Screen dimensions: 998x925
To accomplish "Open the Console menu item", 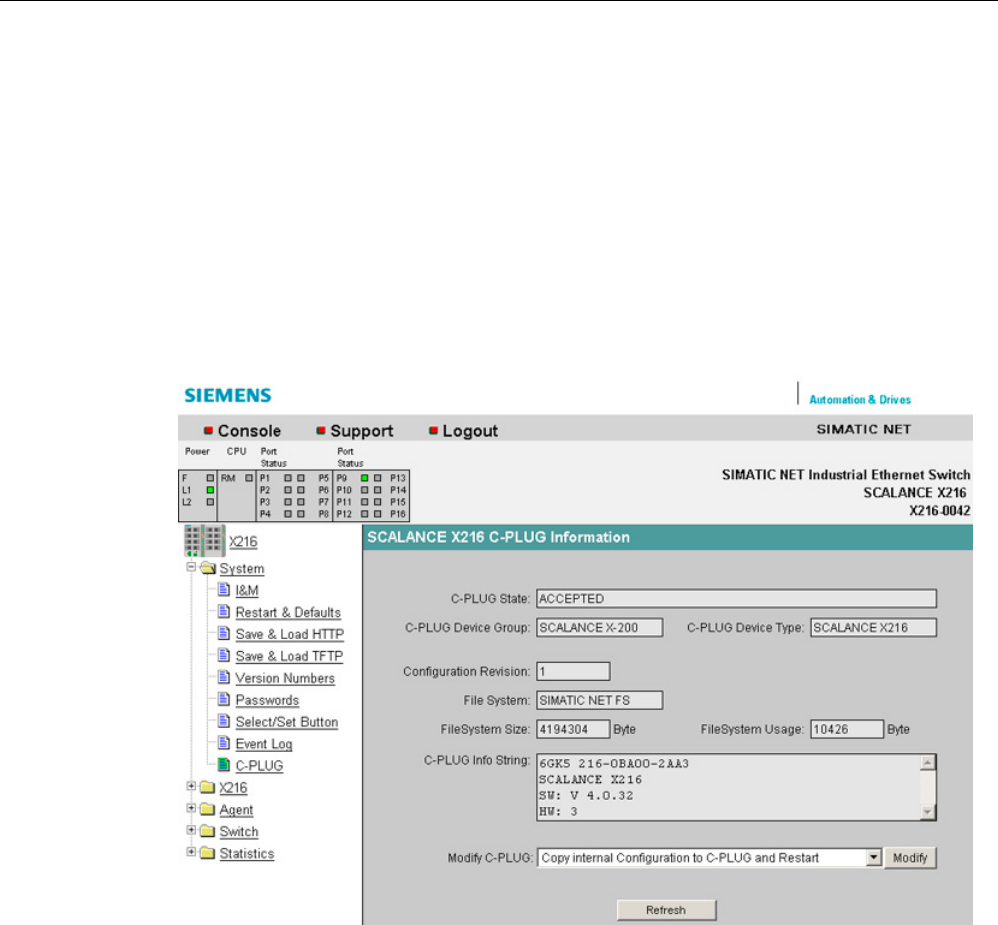I will coord(249,431).
